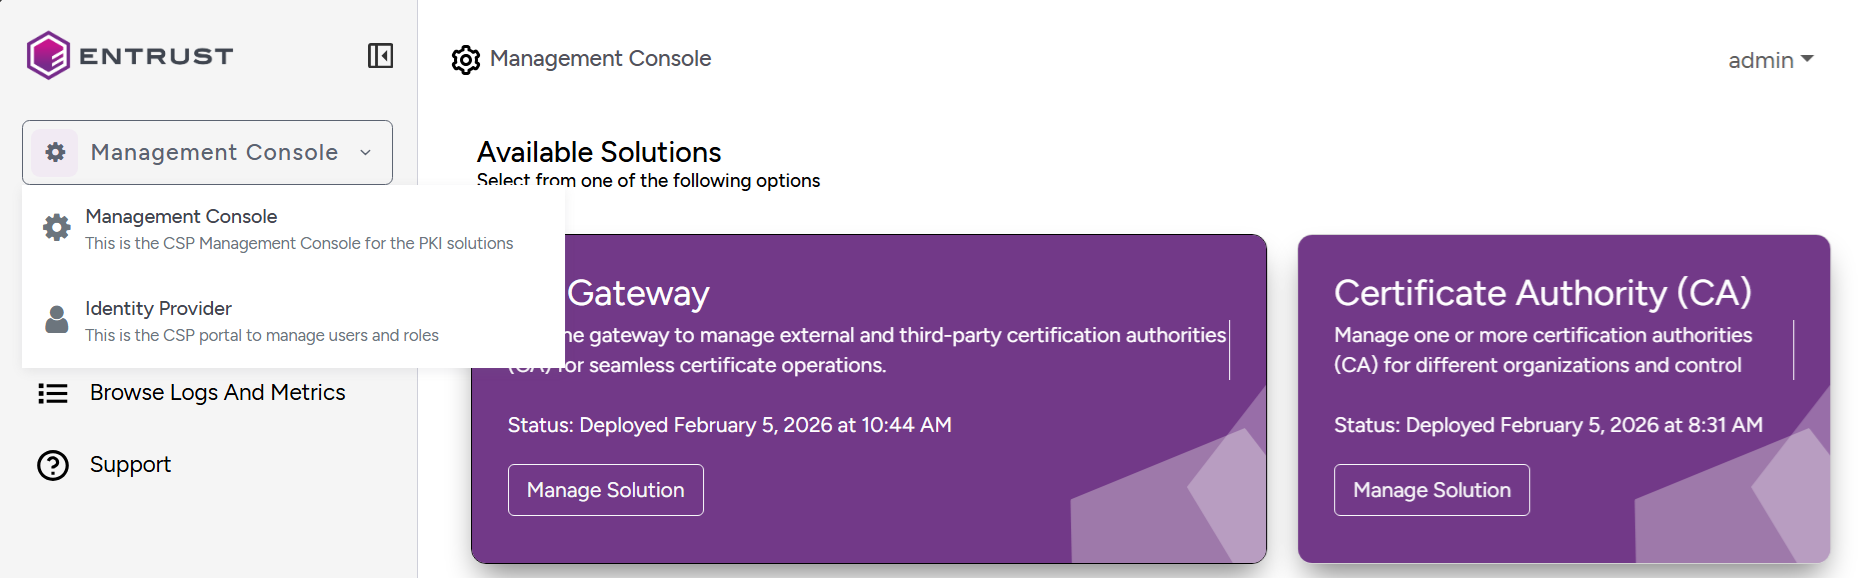
Task: Click the ENTRUST wordmark text
Action: 156,56
